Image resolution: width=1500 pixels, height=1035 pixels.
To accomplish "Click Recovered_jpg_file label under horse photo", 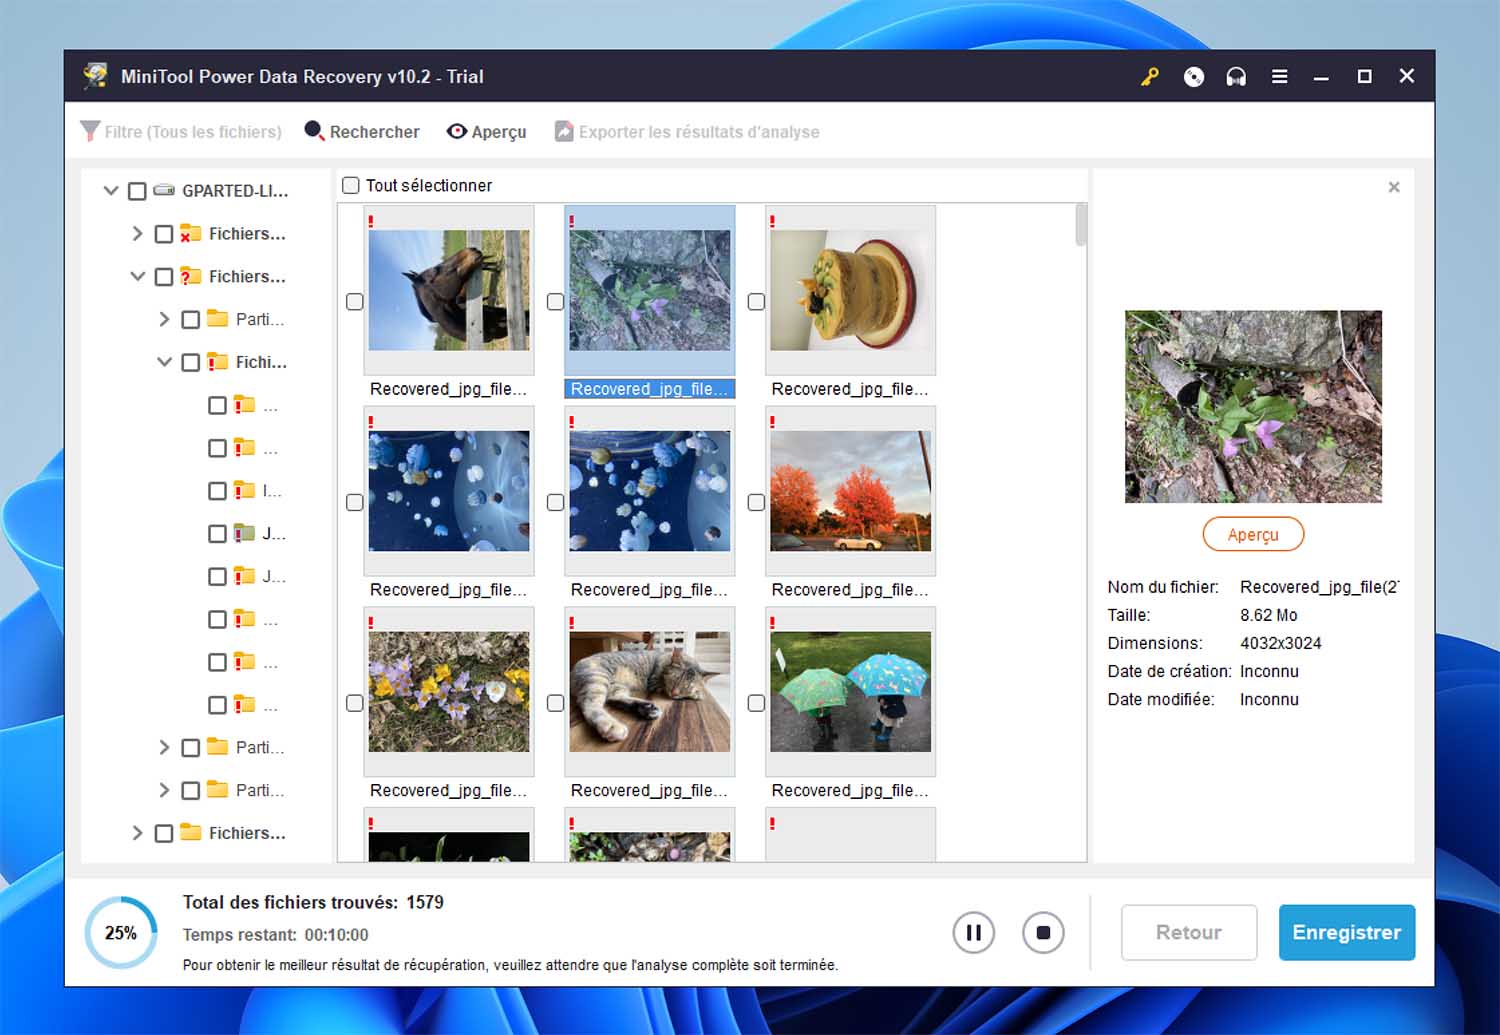I will pyautogui.click(x=448, y=389).
